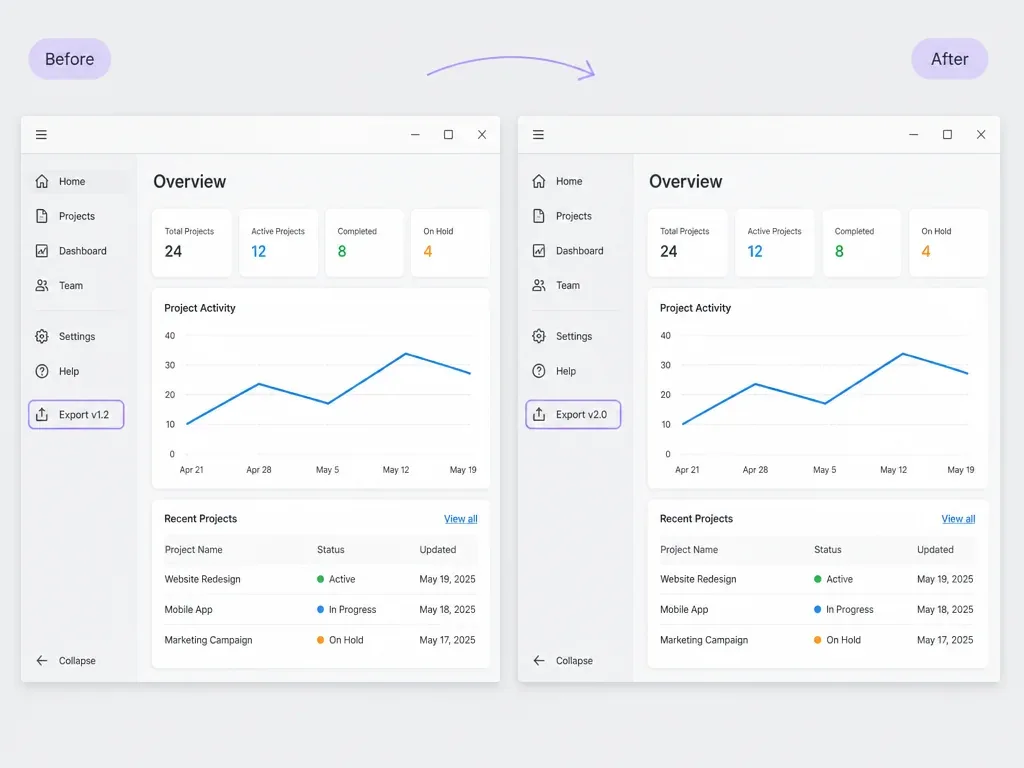Screen dimensions: 1024x768
Task: Click Home house icon in Before window
Action: point(42,181)
